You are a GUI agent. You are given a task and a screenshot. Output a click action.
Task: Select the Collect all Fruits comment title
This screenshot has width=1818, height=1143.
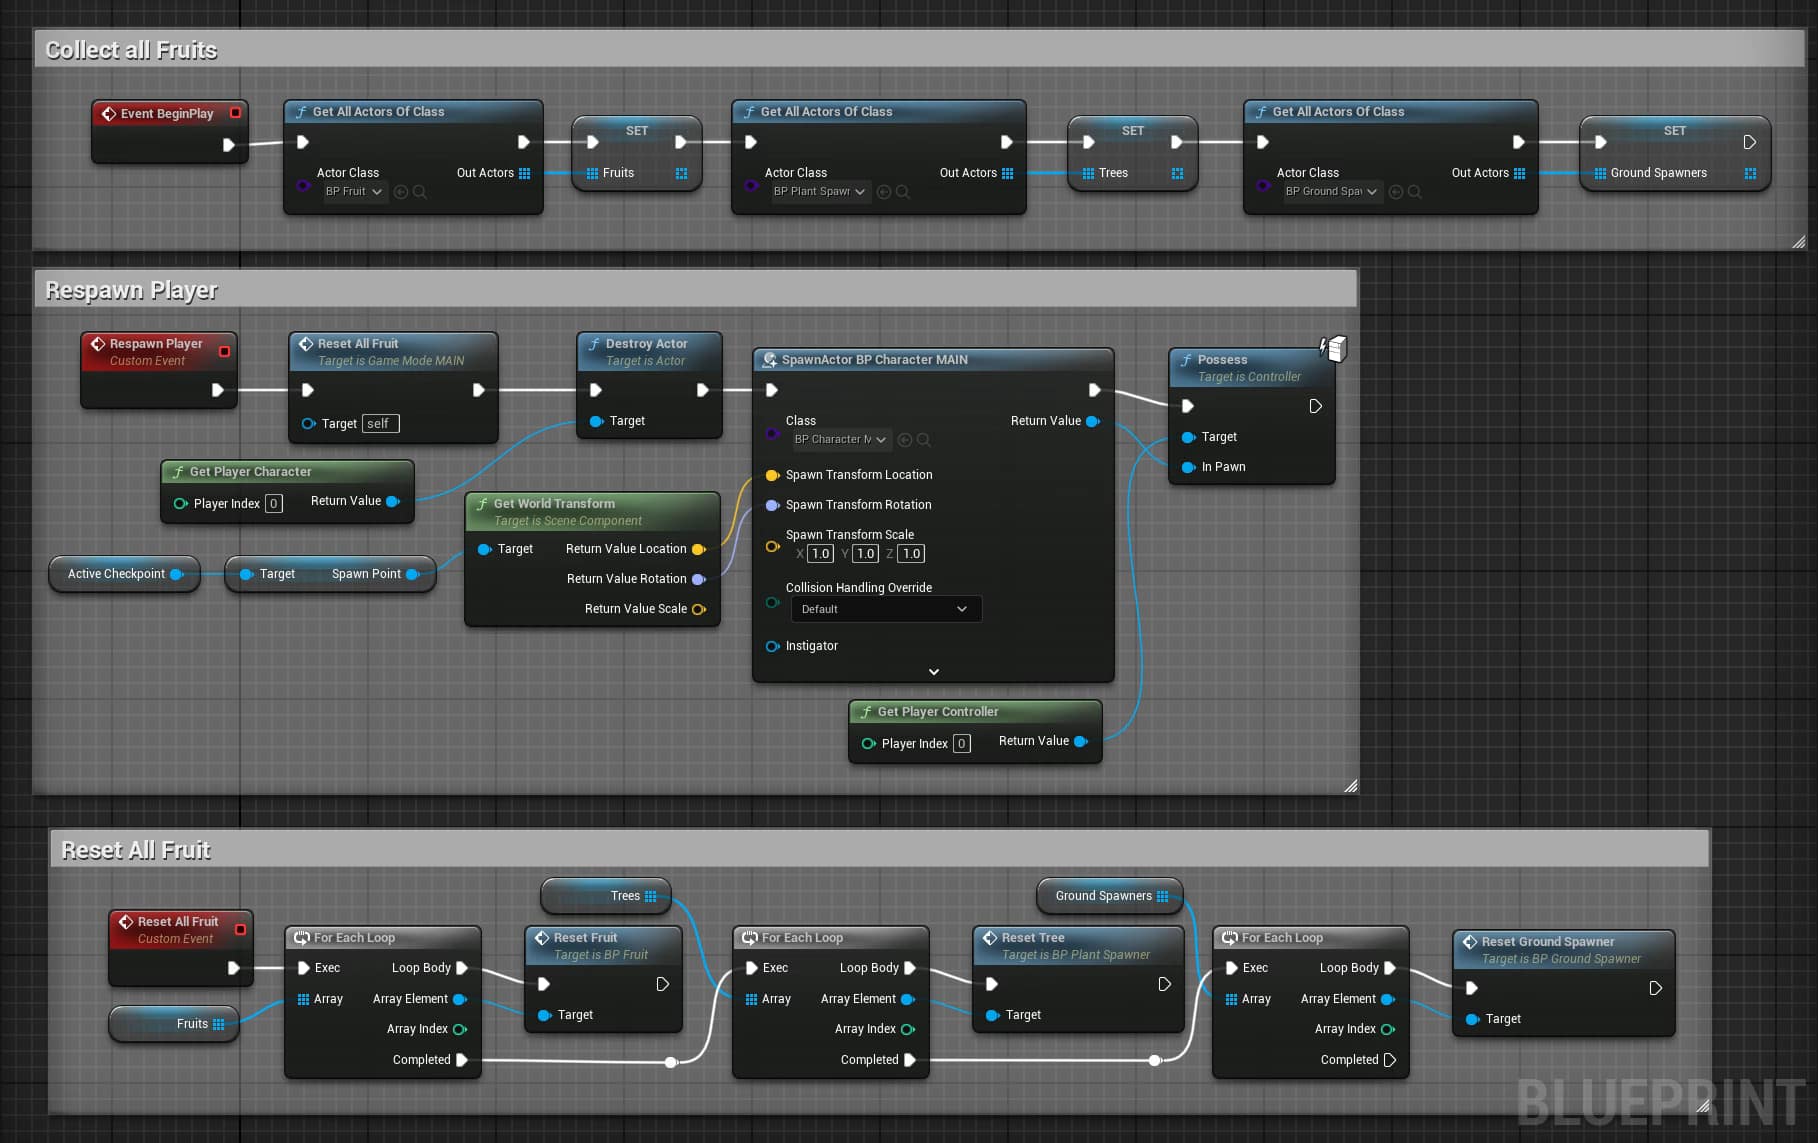point(131,50)
